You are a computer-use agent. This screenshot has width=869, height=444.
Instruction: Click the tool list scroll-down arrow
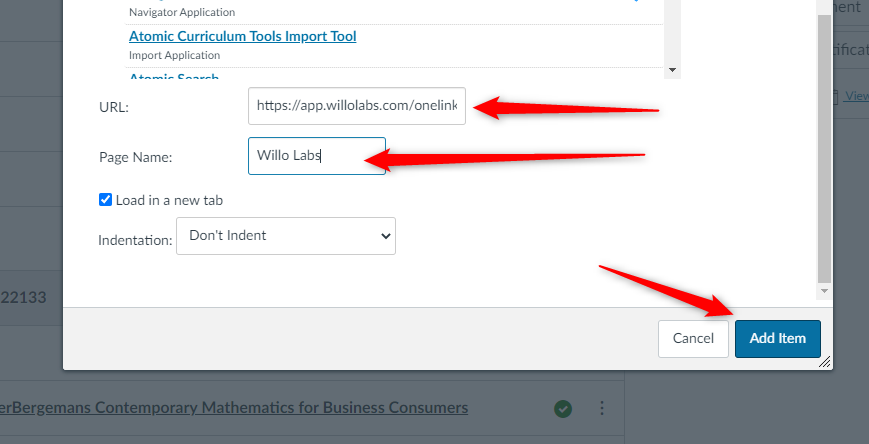[672, 70]
